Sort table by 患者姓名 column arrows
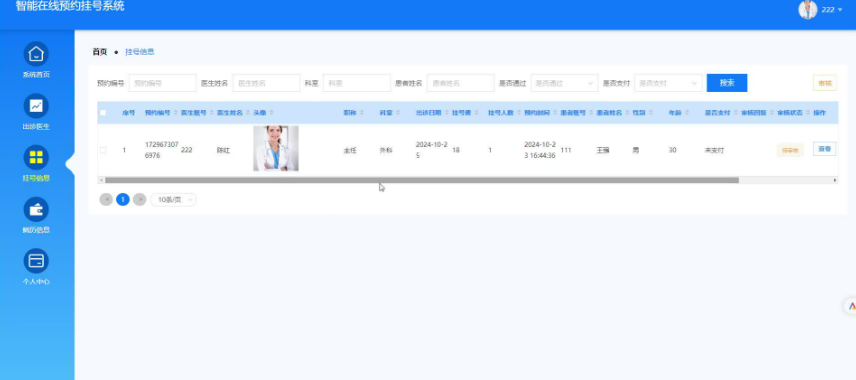This screenshot has height=380, width=856. pyautogui.click(x=627, y=113)
